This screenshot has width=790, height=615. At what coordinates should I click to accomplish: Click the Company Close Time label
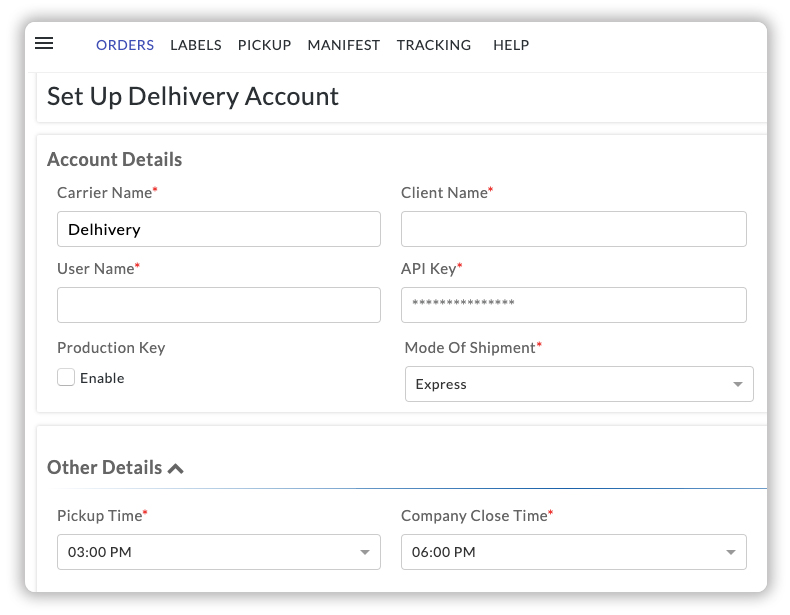[477, 516]
